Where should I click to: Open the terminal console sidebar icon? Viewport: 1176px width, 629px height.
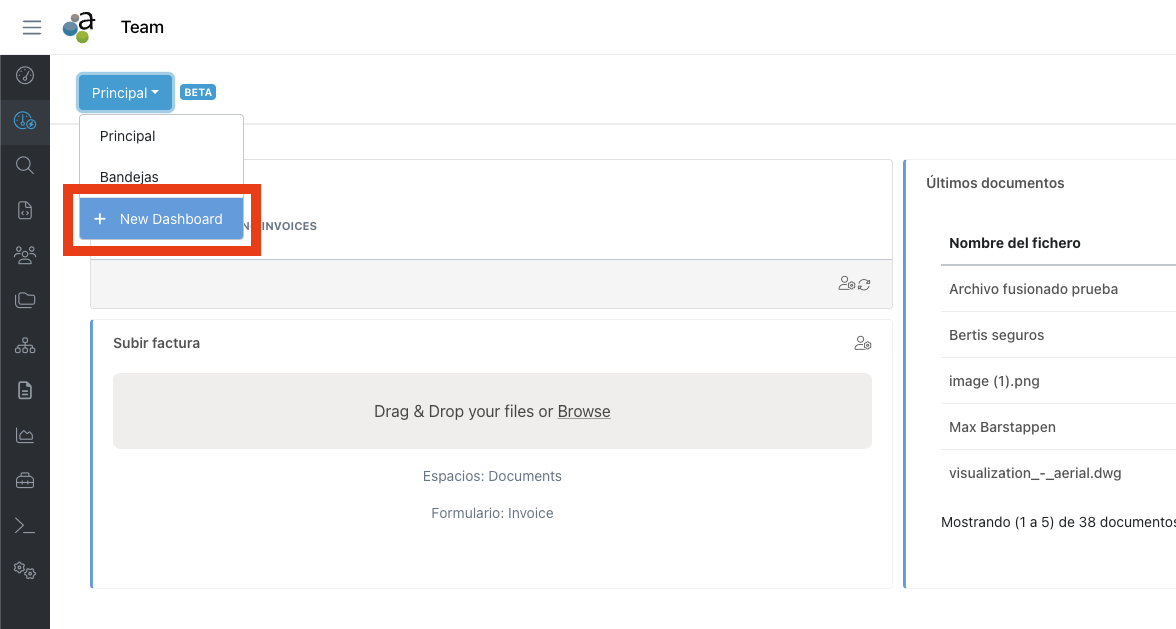point(25,526)
